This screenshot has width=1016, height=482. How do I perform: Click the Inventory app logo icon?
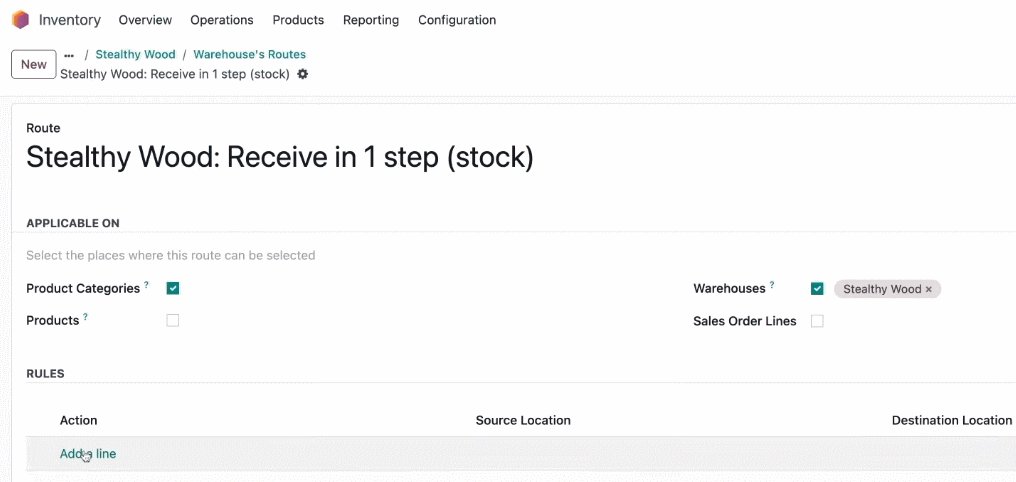tap(21, 19)
